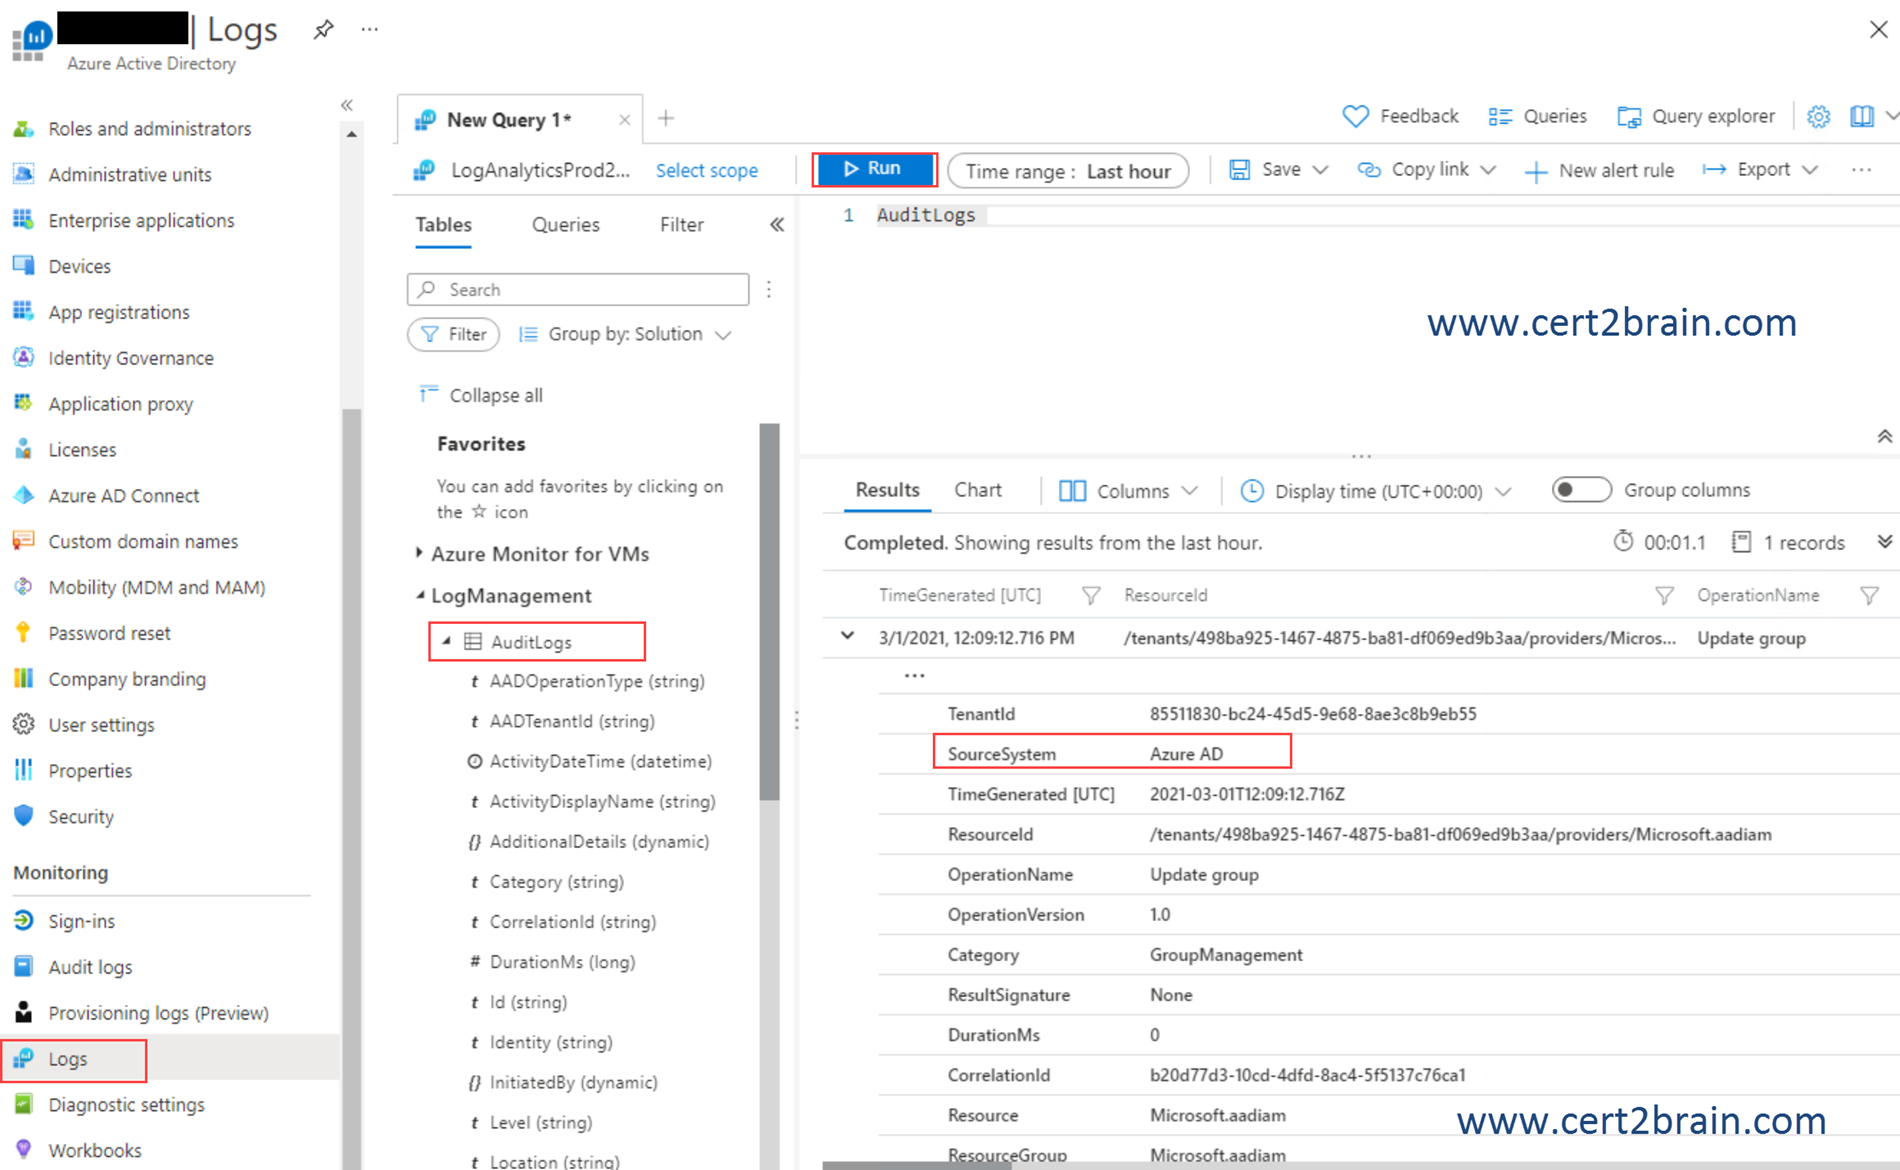Click New alert rule

pos(1599,171)
